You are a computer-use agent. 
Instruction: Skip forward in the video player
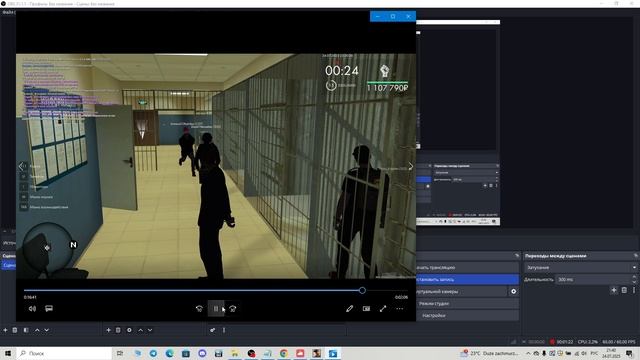coord(233,309)
